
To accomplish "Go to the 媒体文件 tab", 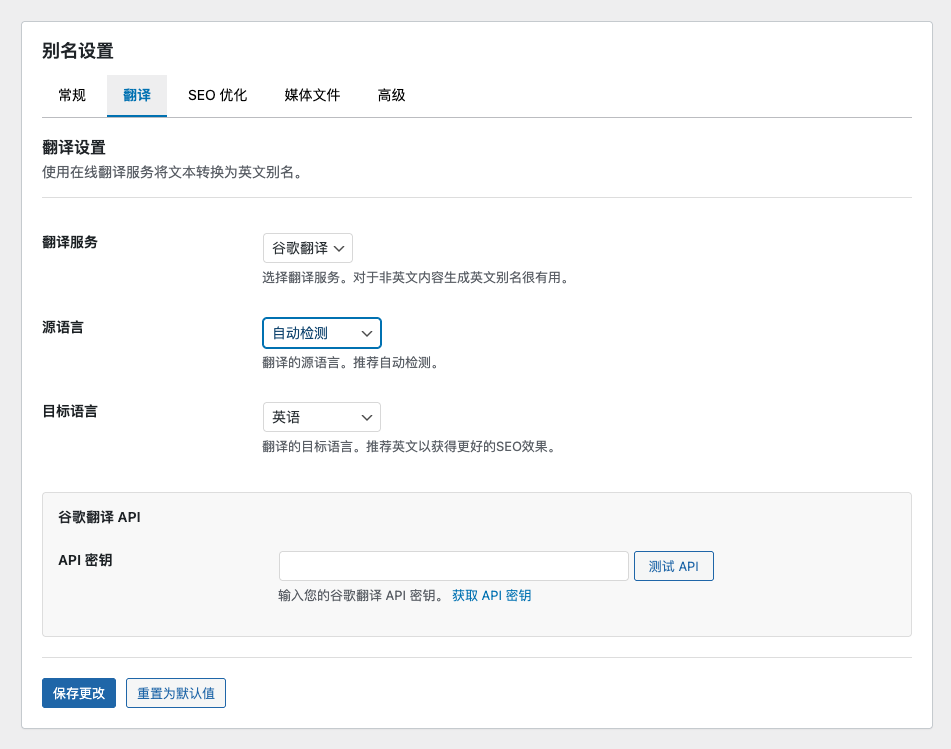I will [x=312, y=96].
